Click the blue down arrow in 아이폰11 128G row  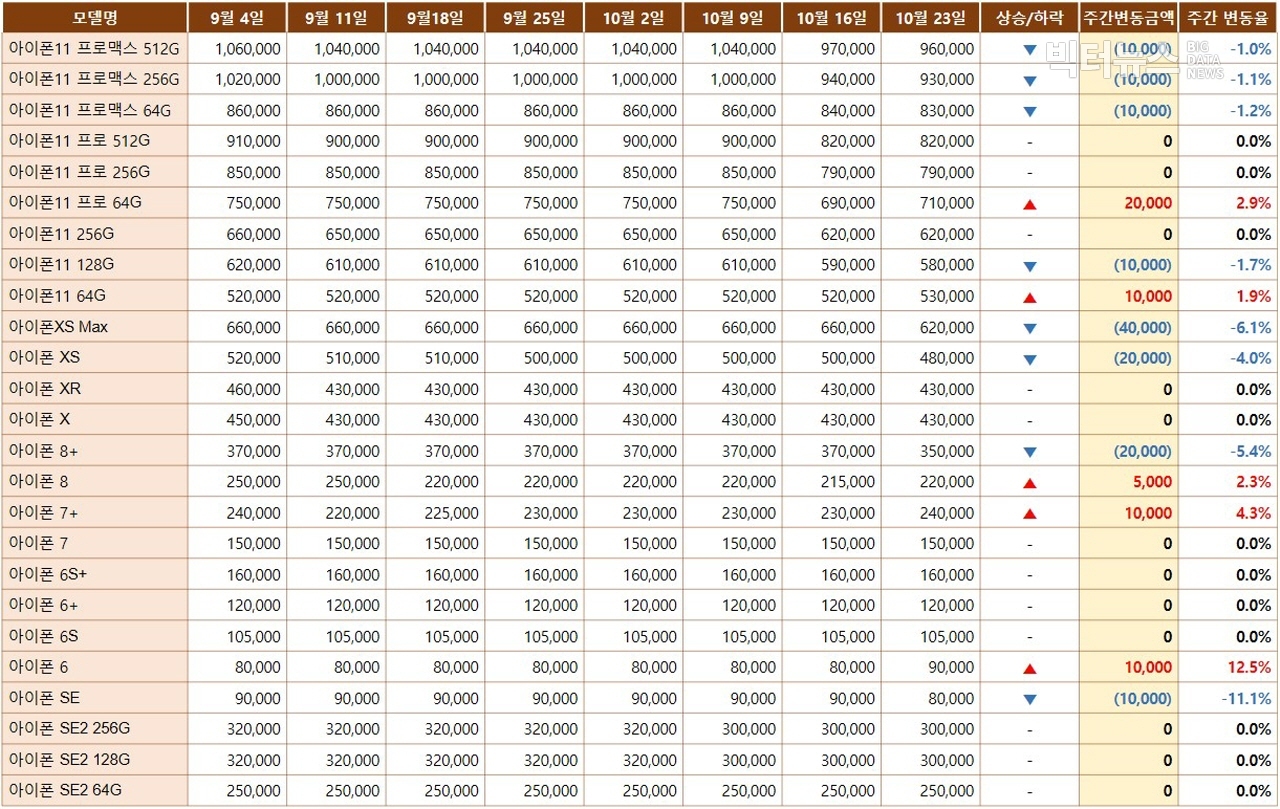pyautogui.click(x=1030, y=266)
